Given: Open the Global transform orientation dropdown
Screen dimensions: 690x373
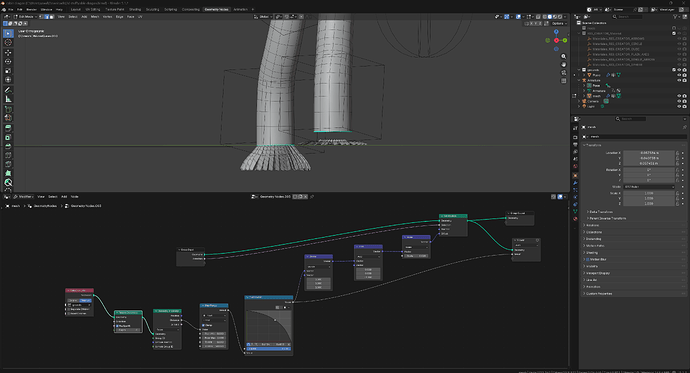Looking at the screenshot, I should [x=264, y=17].
